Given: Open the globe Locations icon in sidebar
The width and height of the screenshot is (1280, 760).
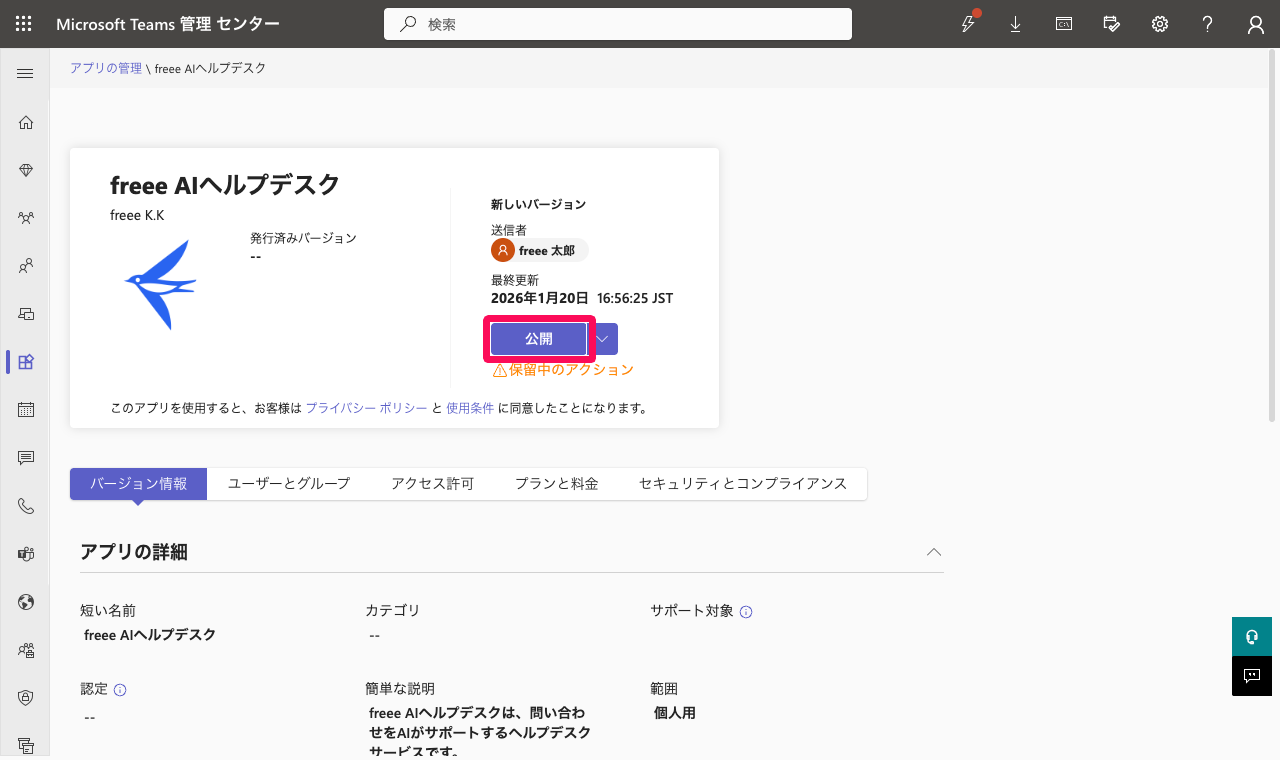Looking at the screenshot, I should tap(26, 602).
